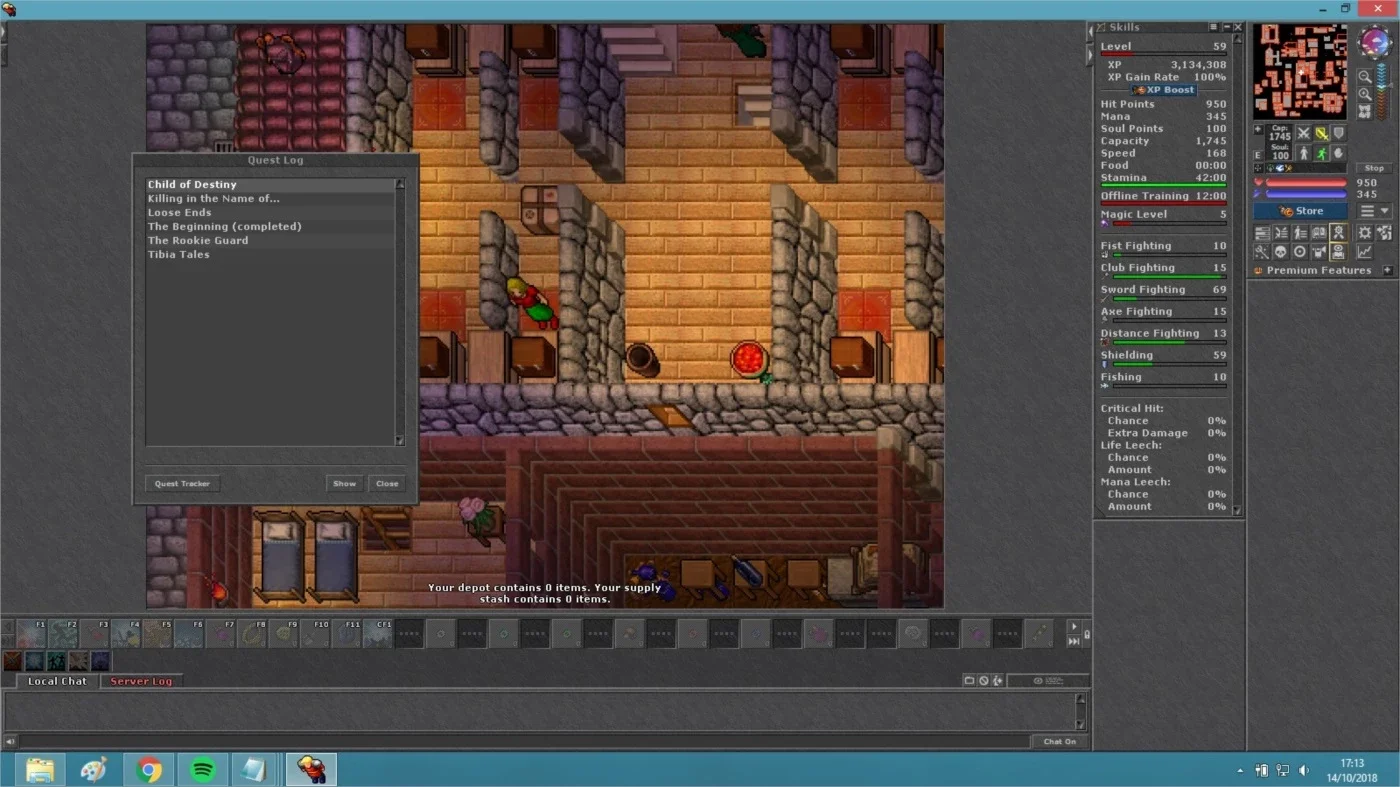Zoom out the minimap
This screenshot has height=787, width=1400.
coord(1365,77)
